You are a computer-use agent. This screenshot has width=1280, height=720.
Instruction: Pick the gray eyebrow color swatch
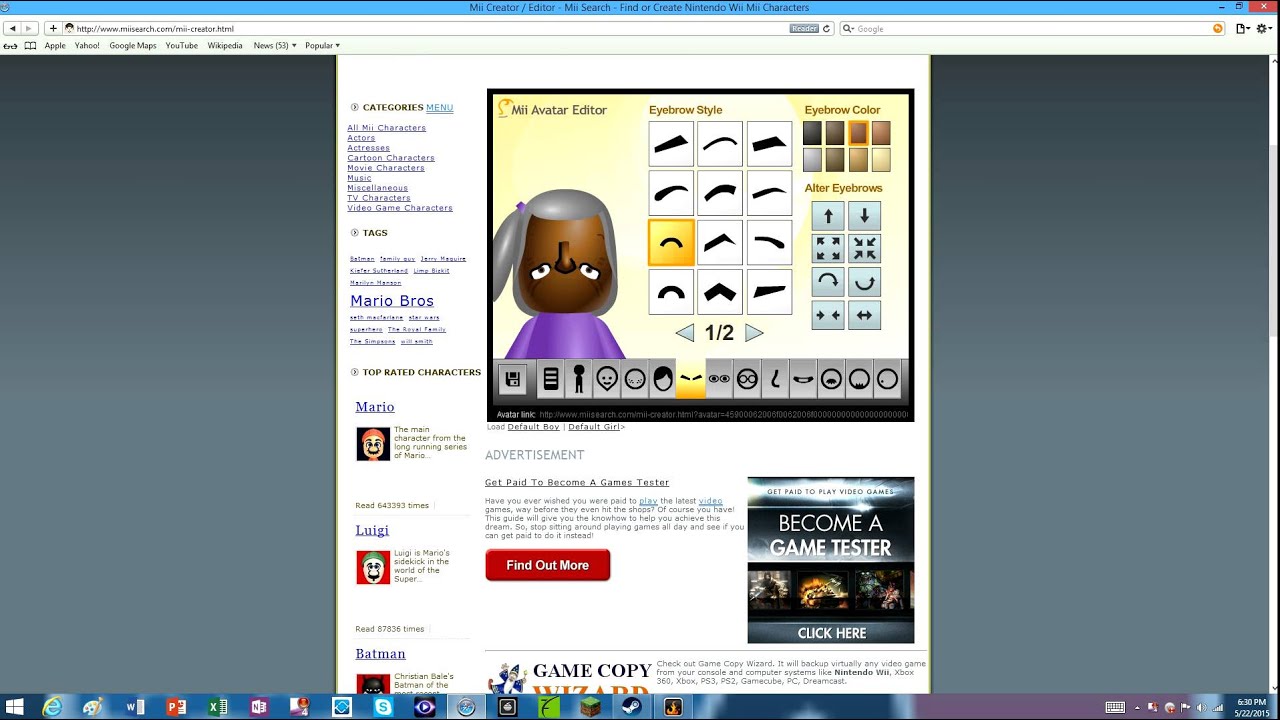coord(812,160)
